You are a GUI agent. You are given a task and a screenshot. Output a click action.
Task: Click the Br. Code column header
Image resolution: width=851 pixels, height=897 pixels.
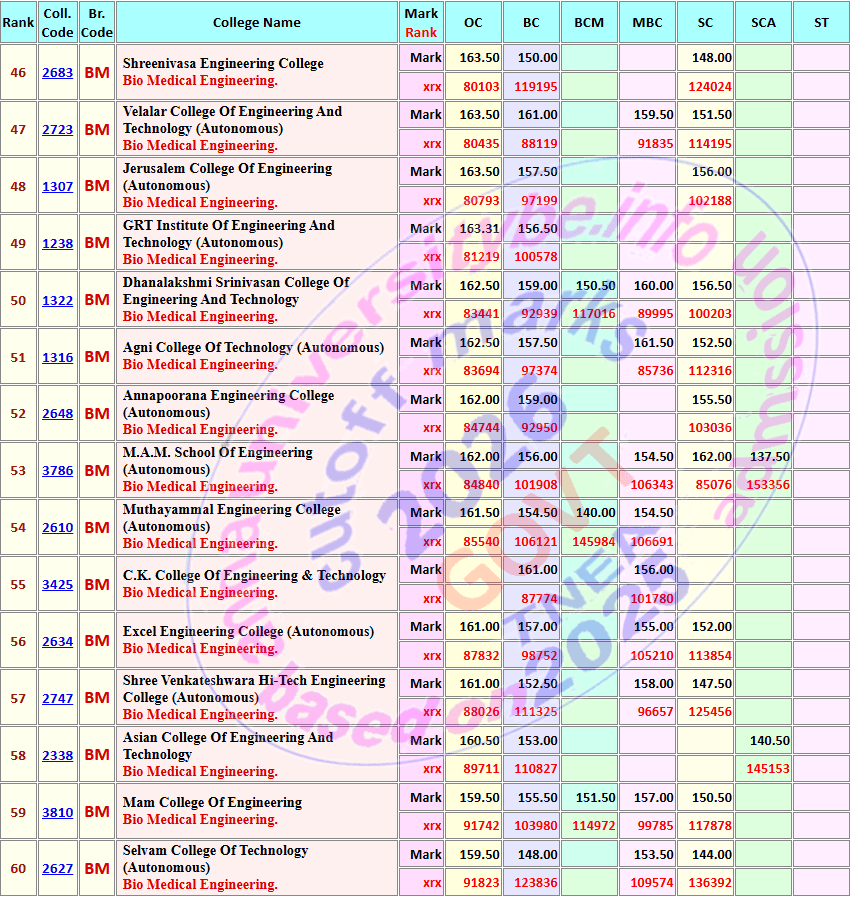[x=97, y=22]
